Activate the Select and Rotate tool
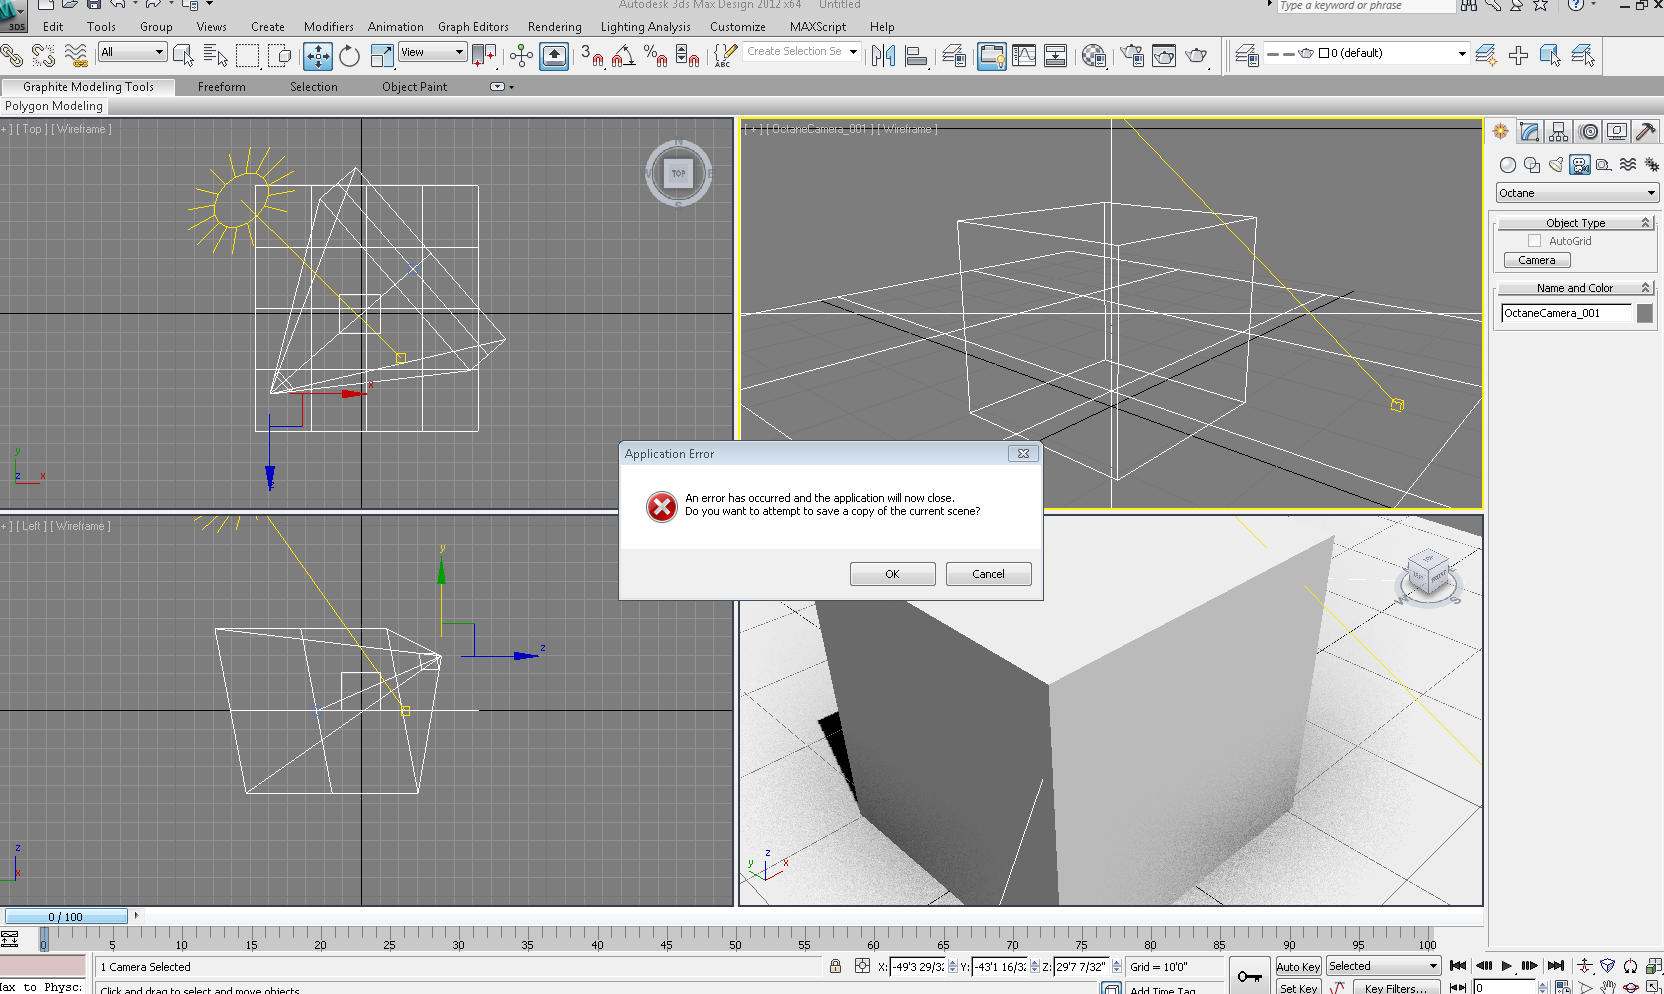 pyautogui.click(x=349, y=56)
